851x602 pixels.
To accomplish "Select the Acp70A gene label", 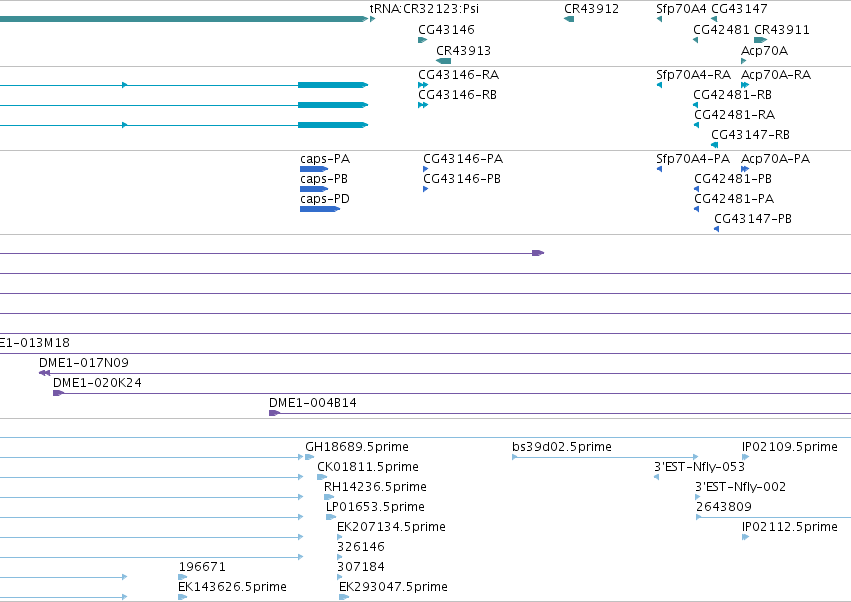I will pos(764,50).
